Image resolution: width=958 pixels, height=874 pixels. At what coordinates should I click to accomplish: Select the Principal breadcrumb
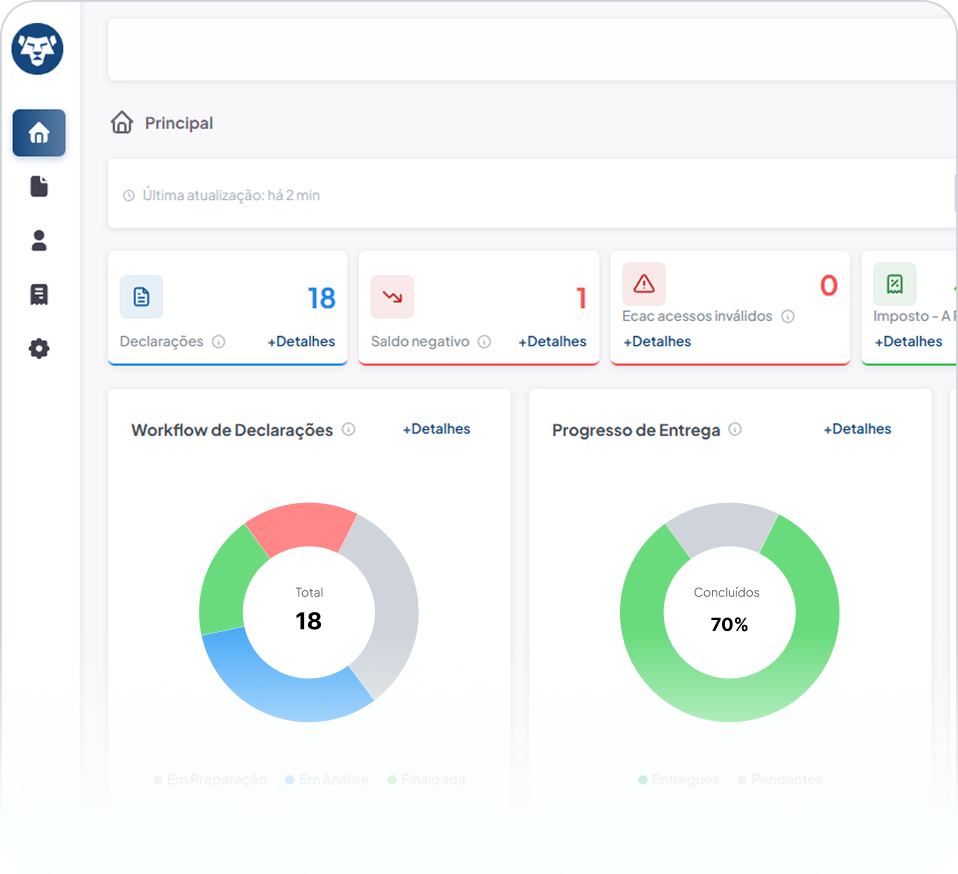pos(178,123)
